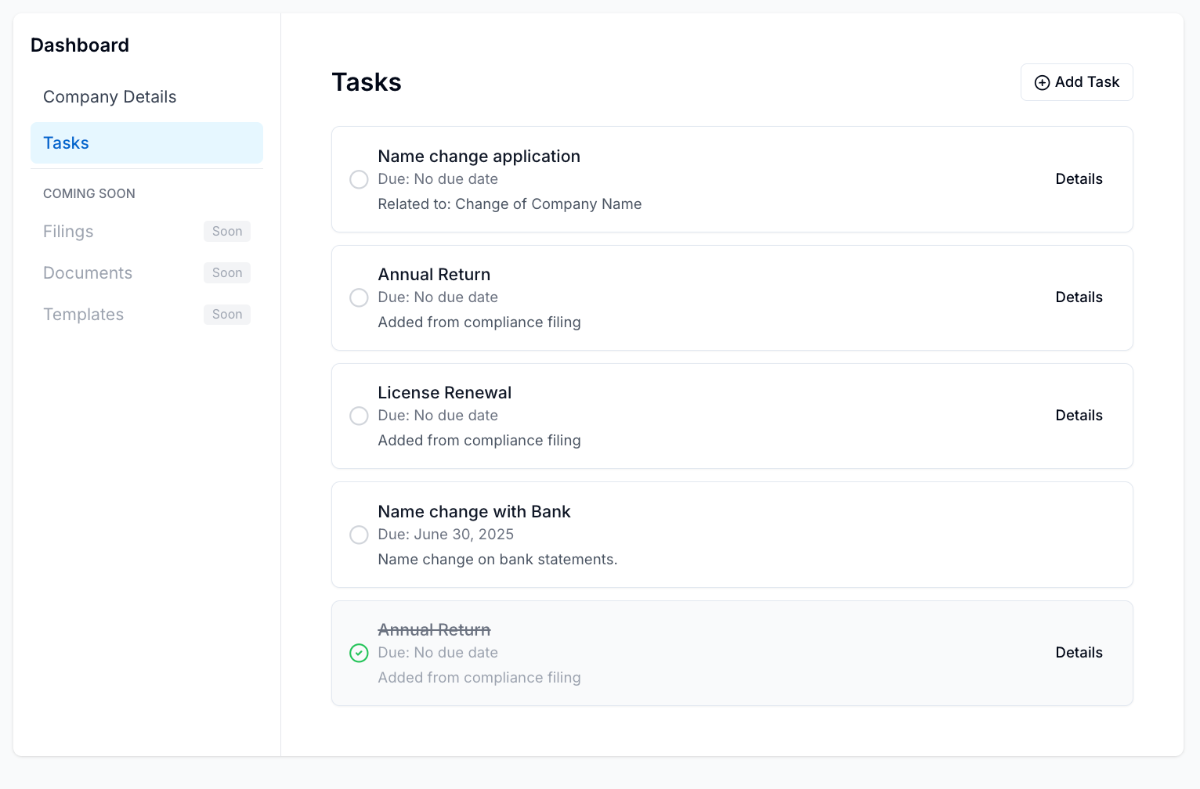Click the Soon badge next to Documents
The image size is (1200, 789).
[x=227, y=273]
